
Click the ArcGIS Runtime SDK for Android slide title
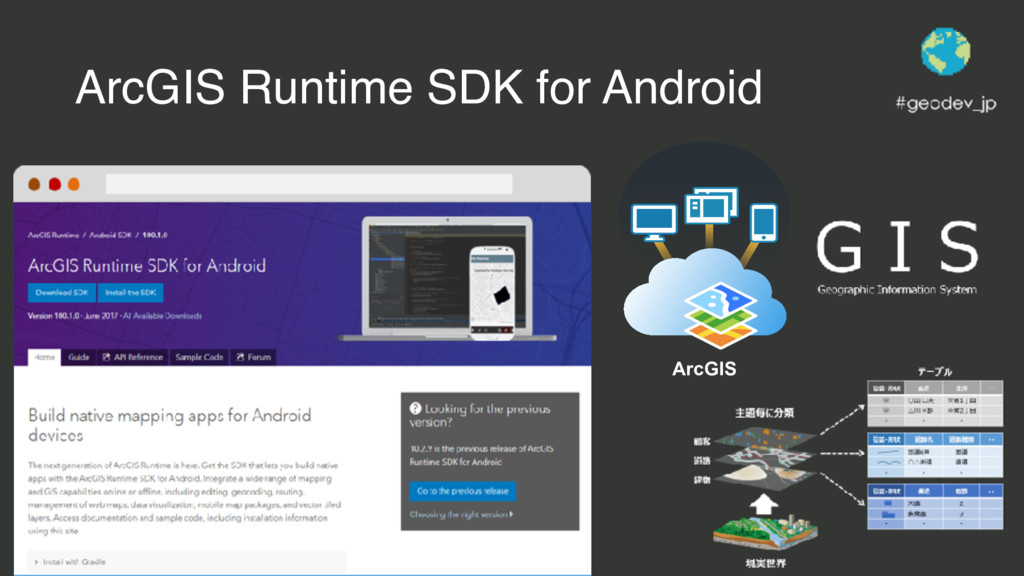[419, 87]
